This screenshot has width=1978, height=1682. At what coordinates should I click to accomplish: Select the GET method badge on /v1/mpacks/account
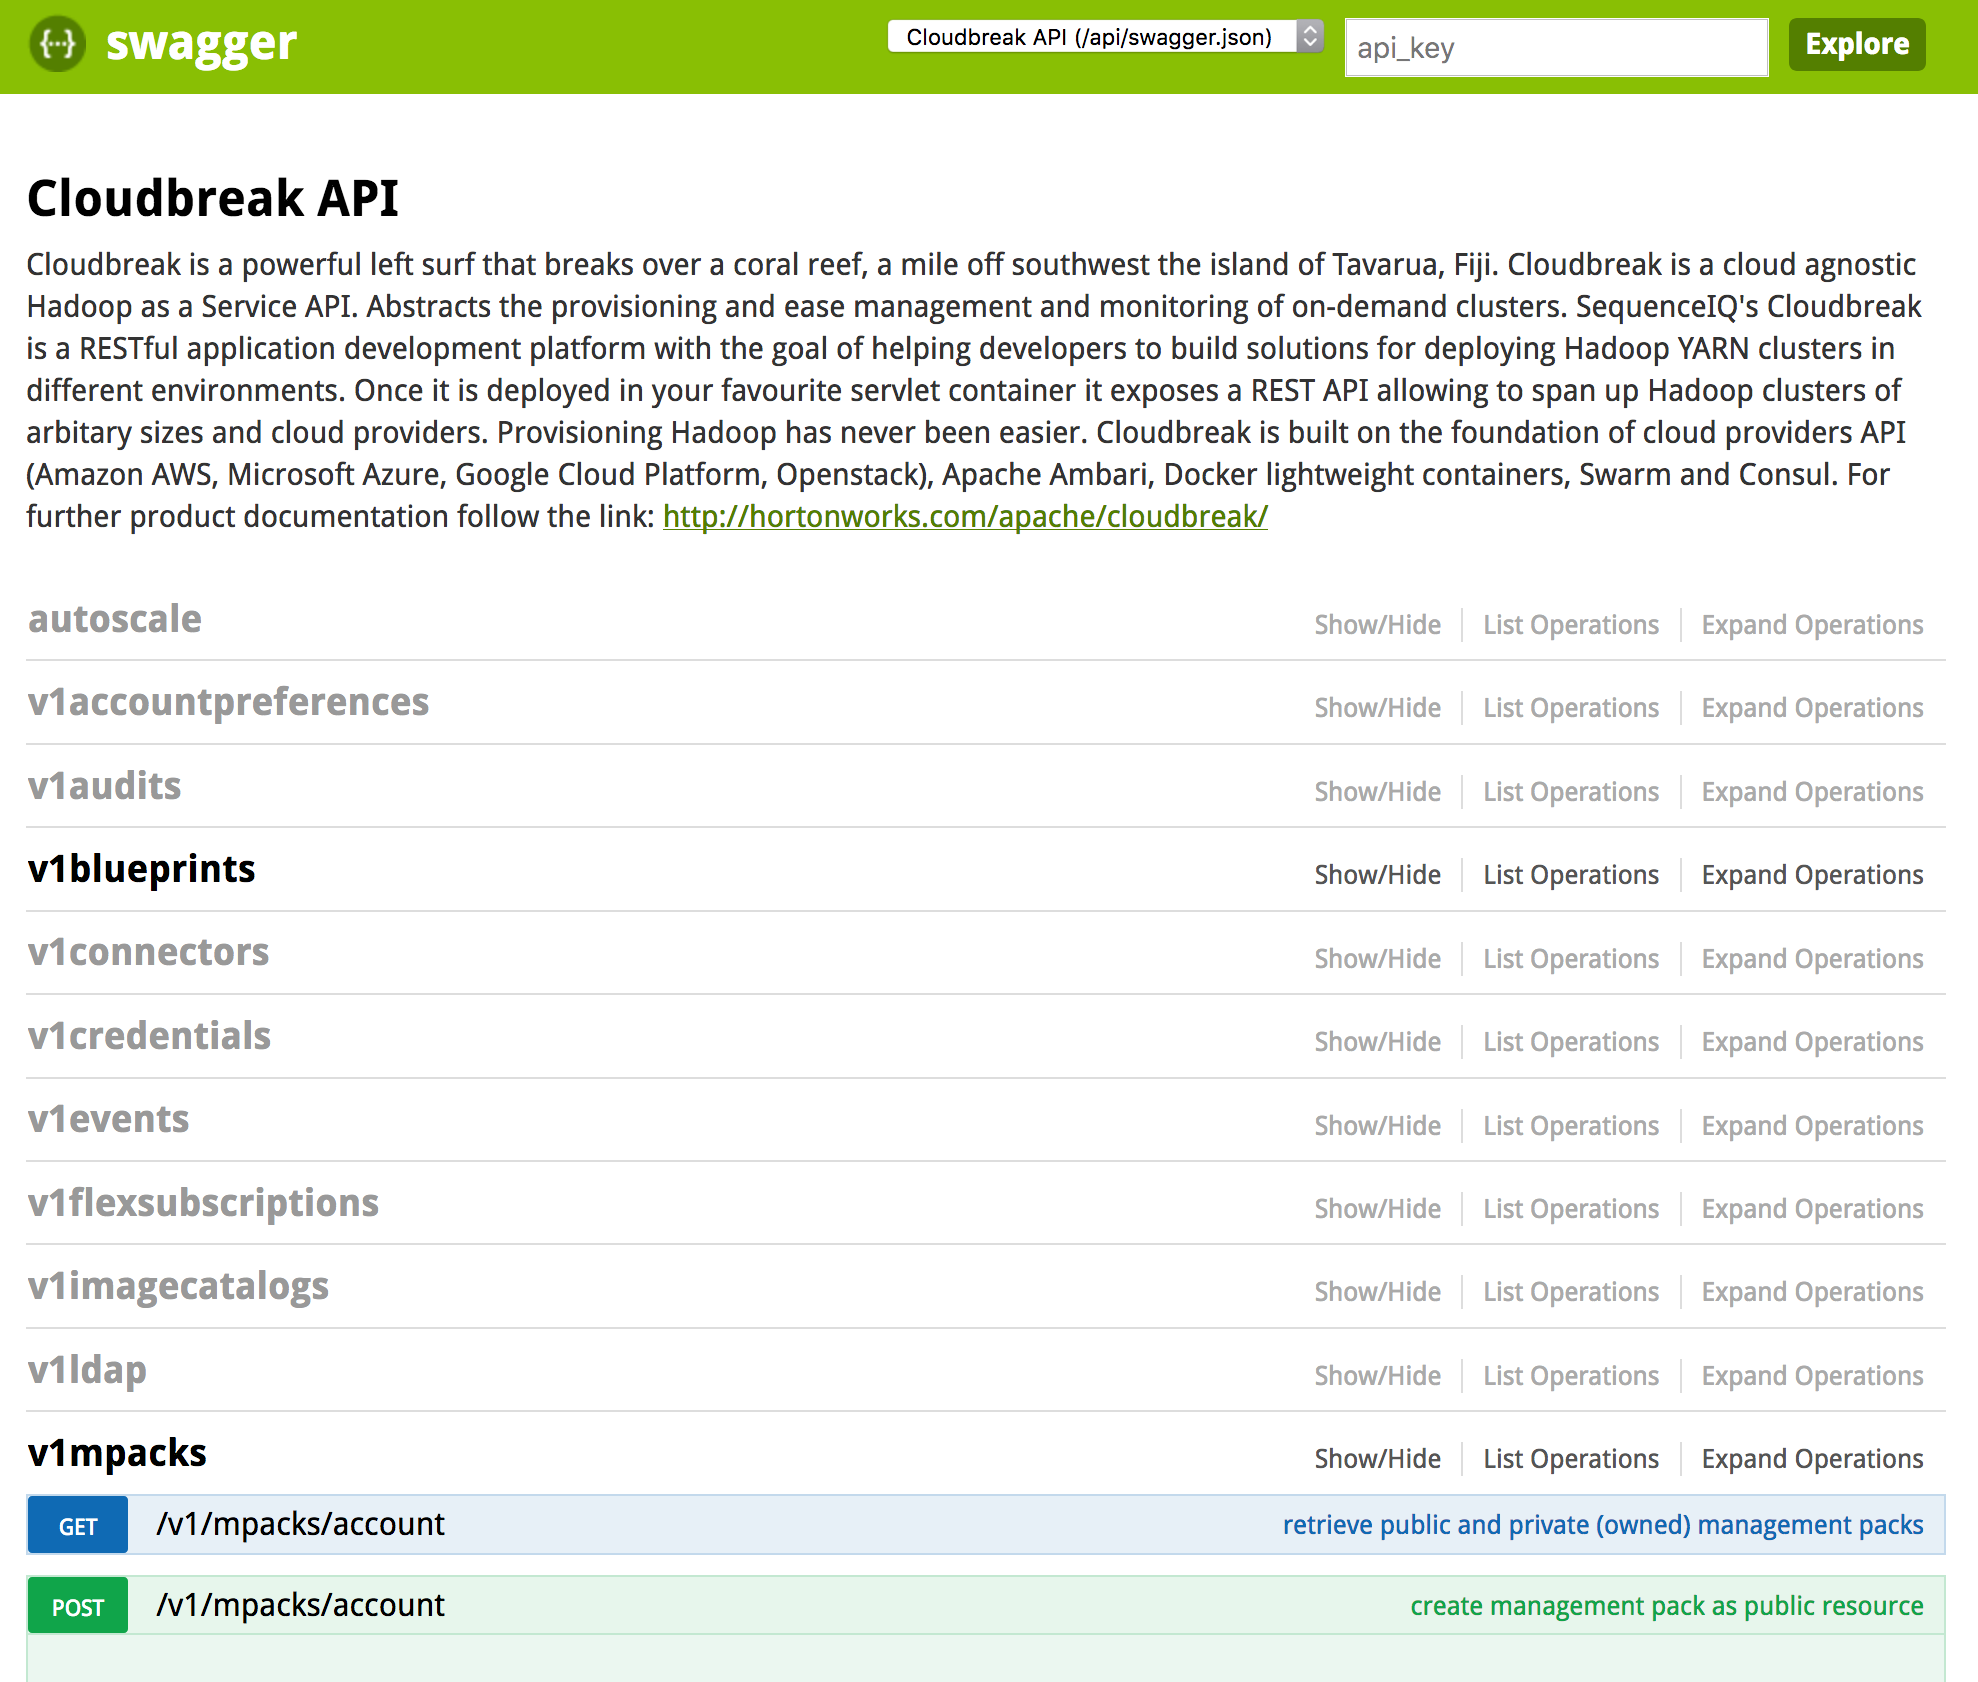point(77,1525)
